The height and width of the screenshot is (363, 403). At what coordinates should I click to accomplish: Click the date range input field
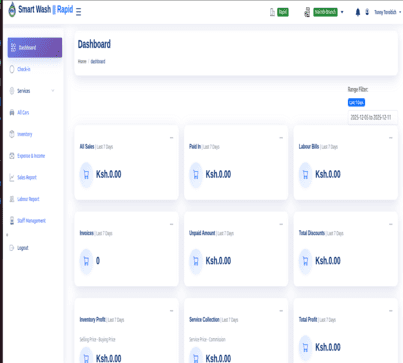[x=373, y=117]
